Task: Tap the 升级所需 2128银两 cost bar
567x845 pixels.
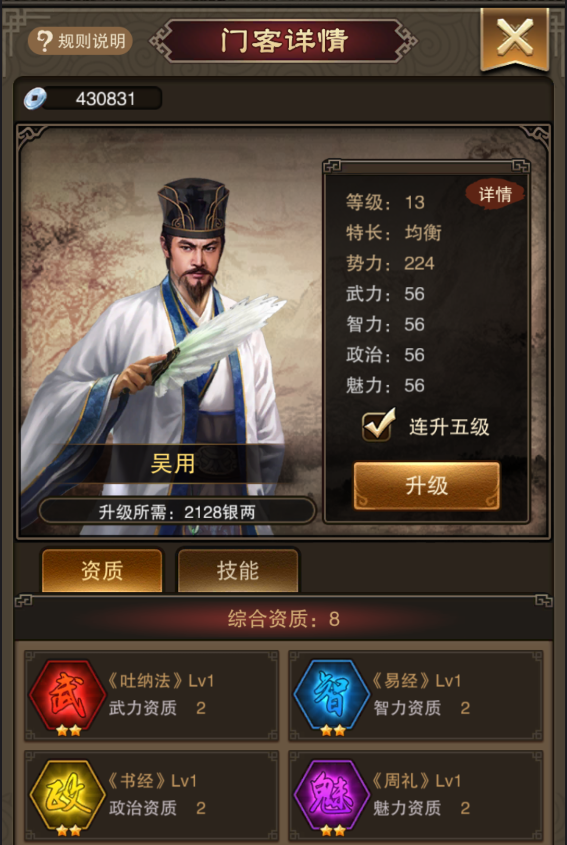Action: pos(177,511)
